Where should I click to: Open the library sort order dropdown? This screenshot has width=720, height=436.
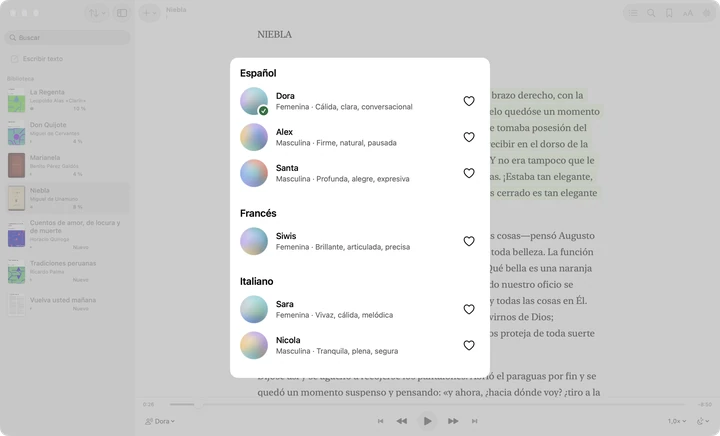tap(97, 13)
